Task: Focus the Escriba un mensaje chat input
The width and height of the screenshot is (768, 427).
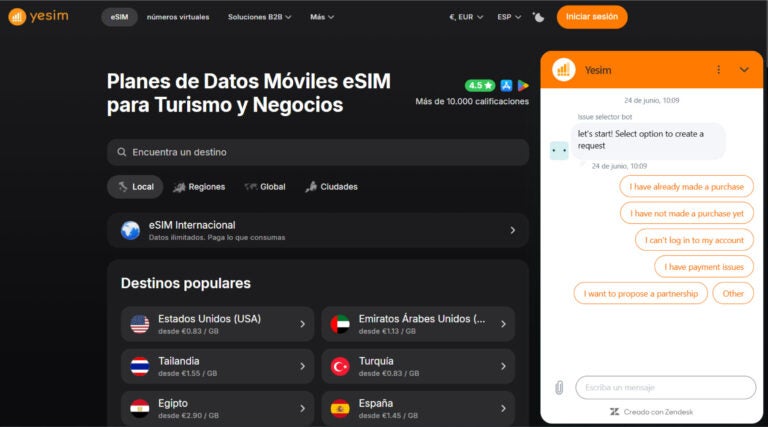Action: (666, 388)
